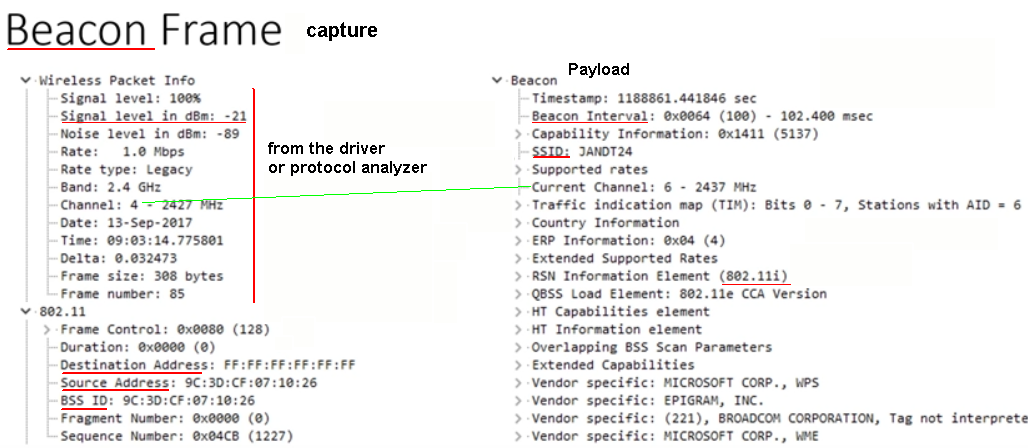Click the Frame size 308 bytes row
Viewport: 1028px width, 448px height.
tap(141, 276)
